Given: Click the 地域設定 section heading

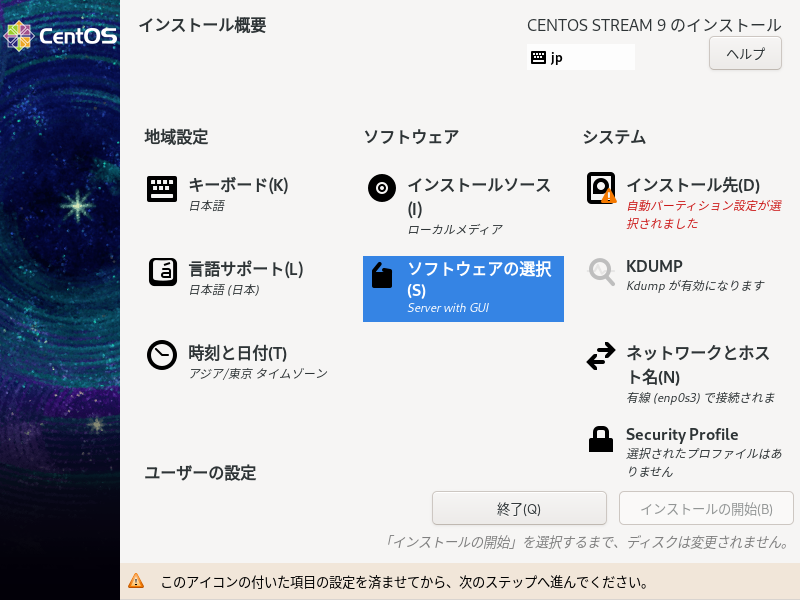Looking at the screenshot, I should click(176, 137).
